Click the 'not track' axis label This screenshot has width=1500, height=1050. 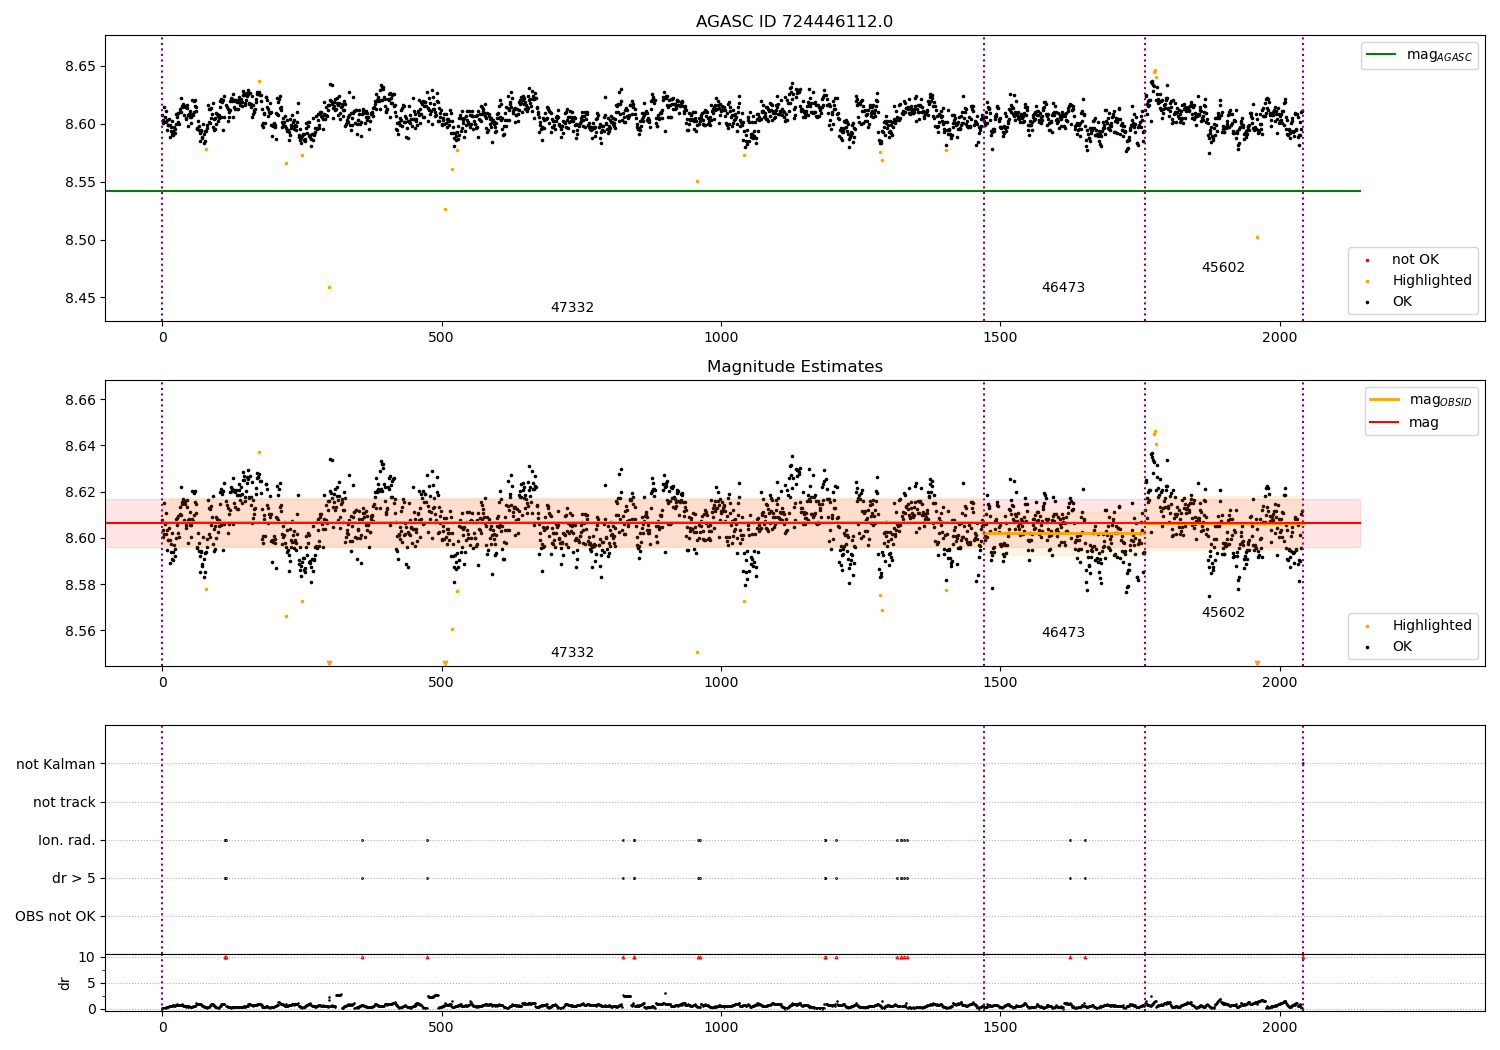tap(64, 803)
